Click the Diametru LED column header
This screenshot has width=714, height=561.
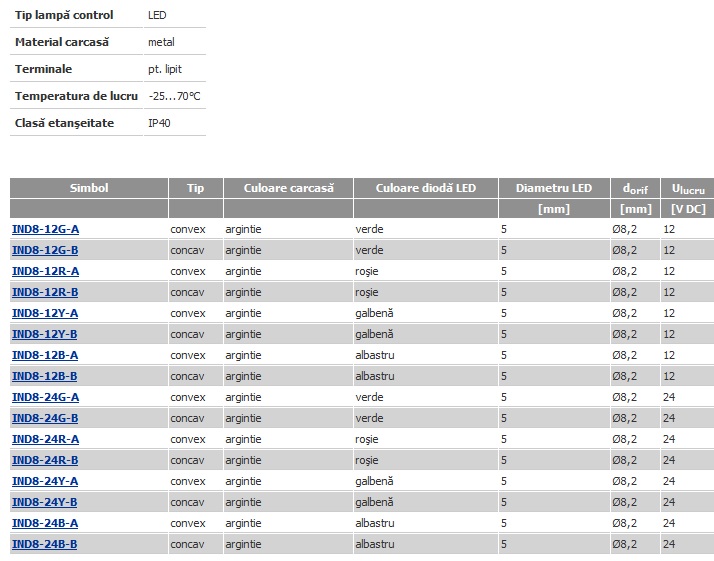point(553,188)
